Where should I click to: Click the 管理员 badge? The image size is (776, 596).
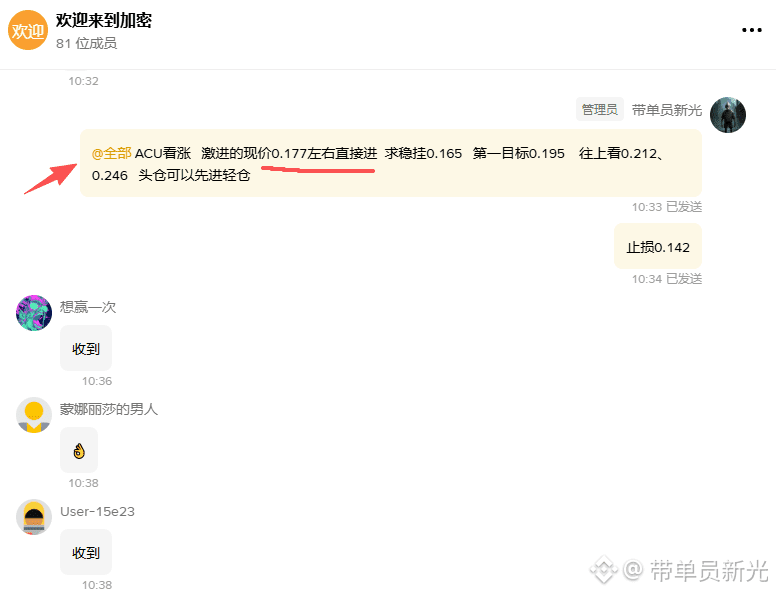point(599,109)
